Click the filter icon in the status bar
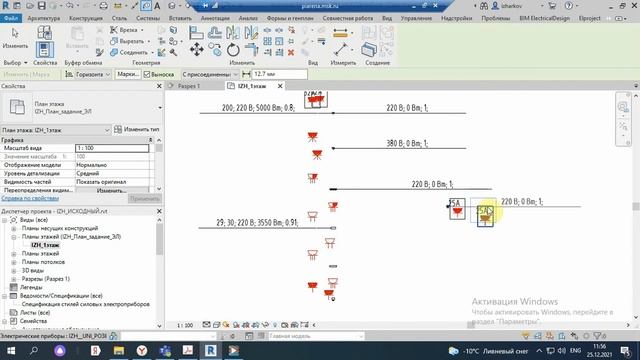The image size is (640, 360). pos(597,336)
